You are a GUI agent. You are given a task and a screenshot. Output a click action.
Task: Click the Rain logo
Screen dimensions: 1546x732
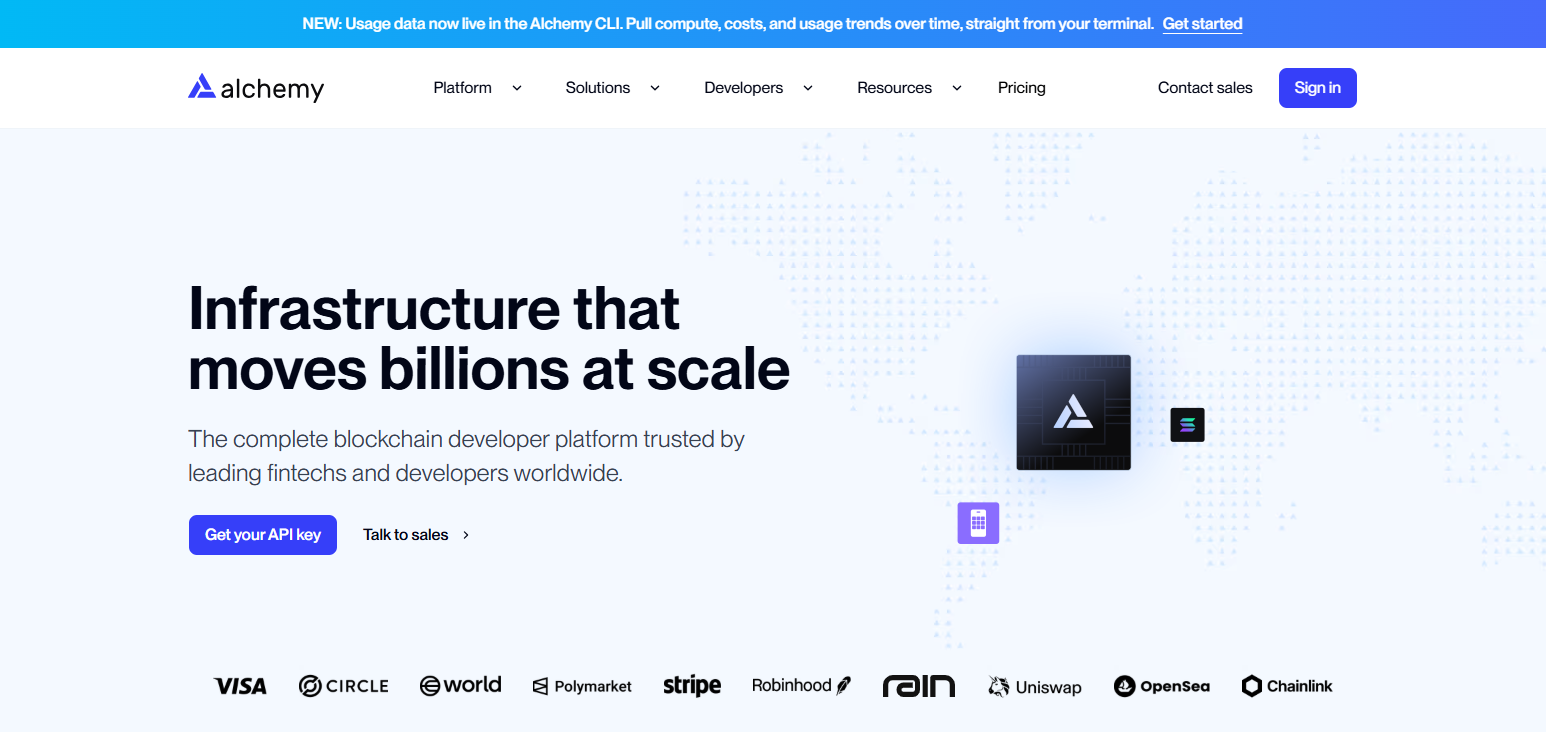919,686
